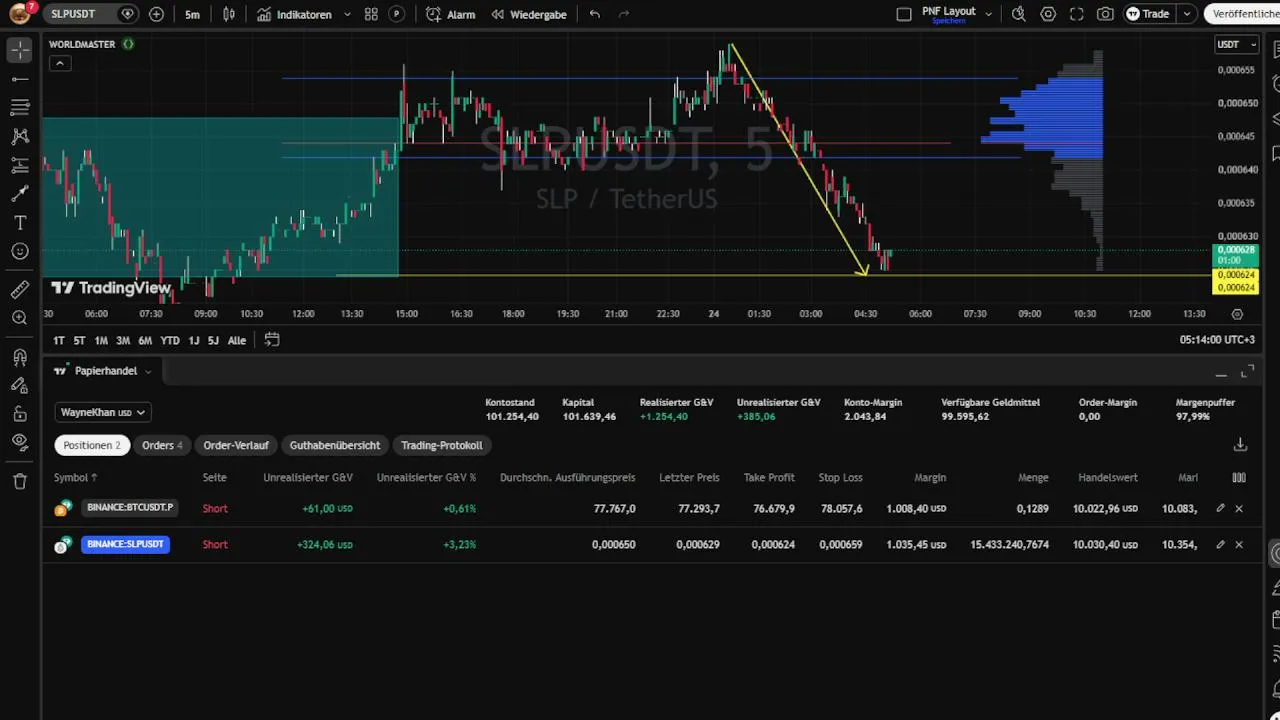
Task: Open chart settings hexagon icon
Action: [1048, 14]
